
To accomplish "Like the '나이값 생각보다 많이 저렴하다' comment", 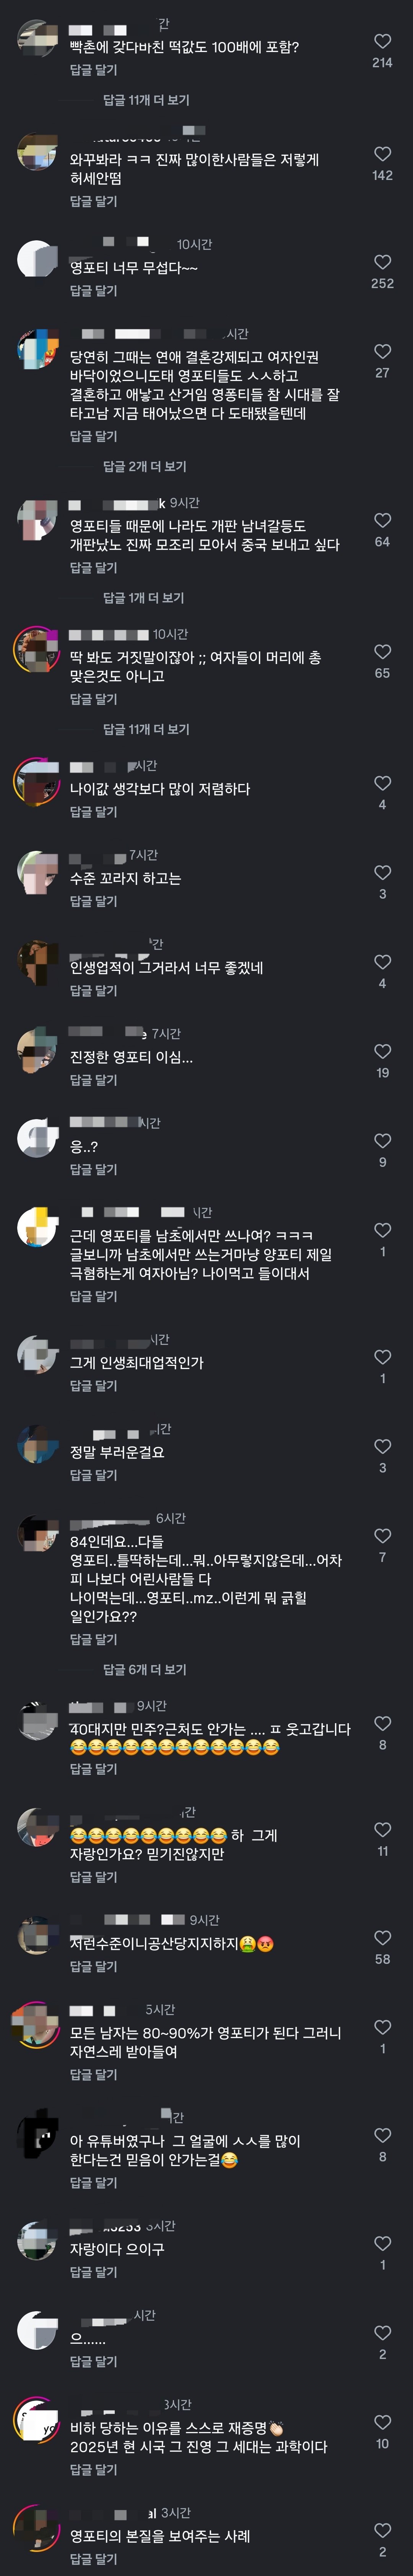I will 382,783.
